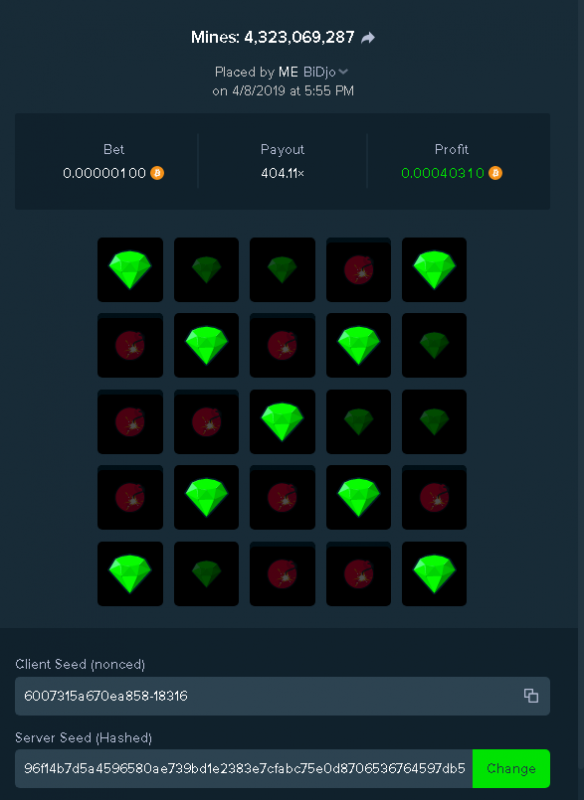The image size is (584, 800).
Task: Select the mine tile in row 4, column 1
Action: click(130, 497)
